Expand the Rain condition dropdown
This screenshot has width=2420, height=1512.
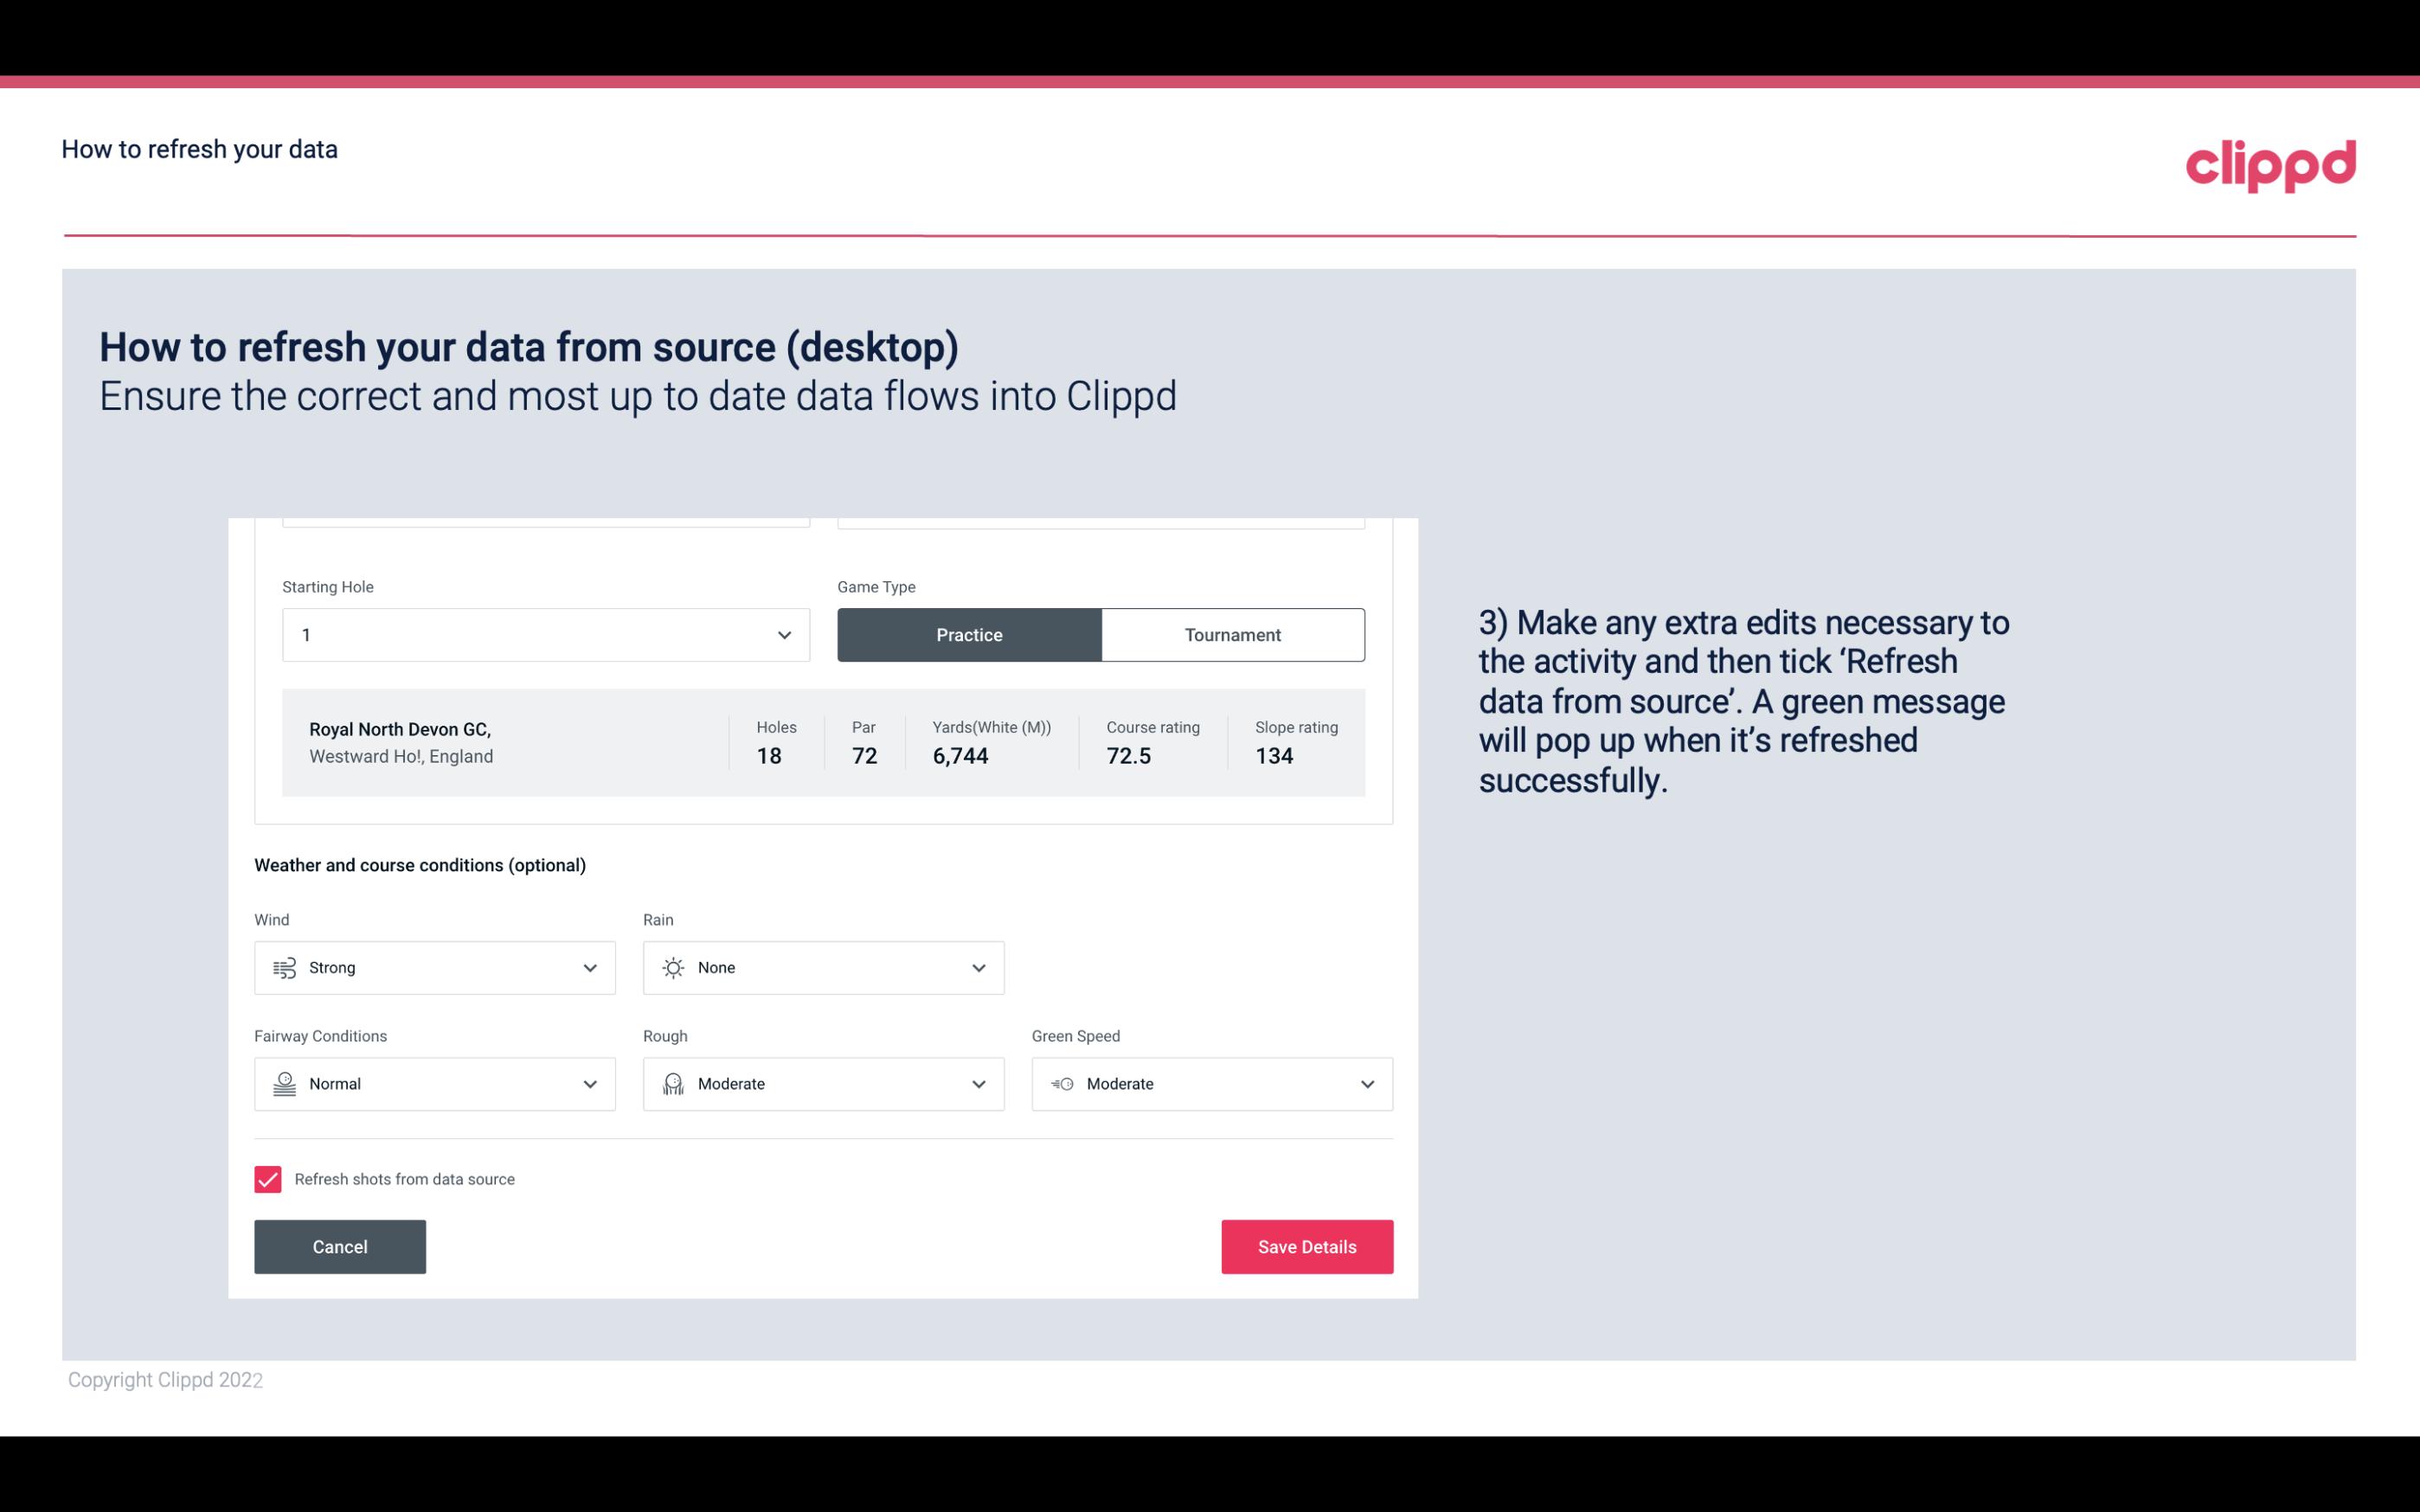point(976,967)
